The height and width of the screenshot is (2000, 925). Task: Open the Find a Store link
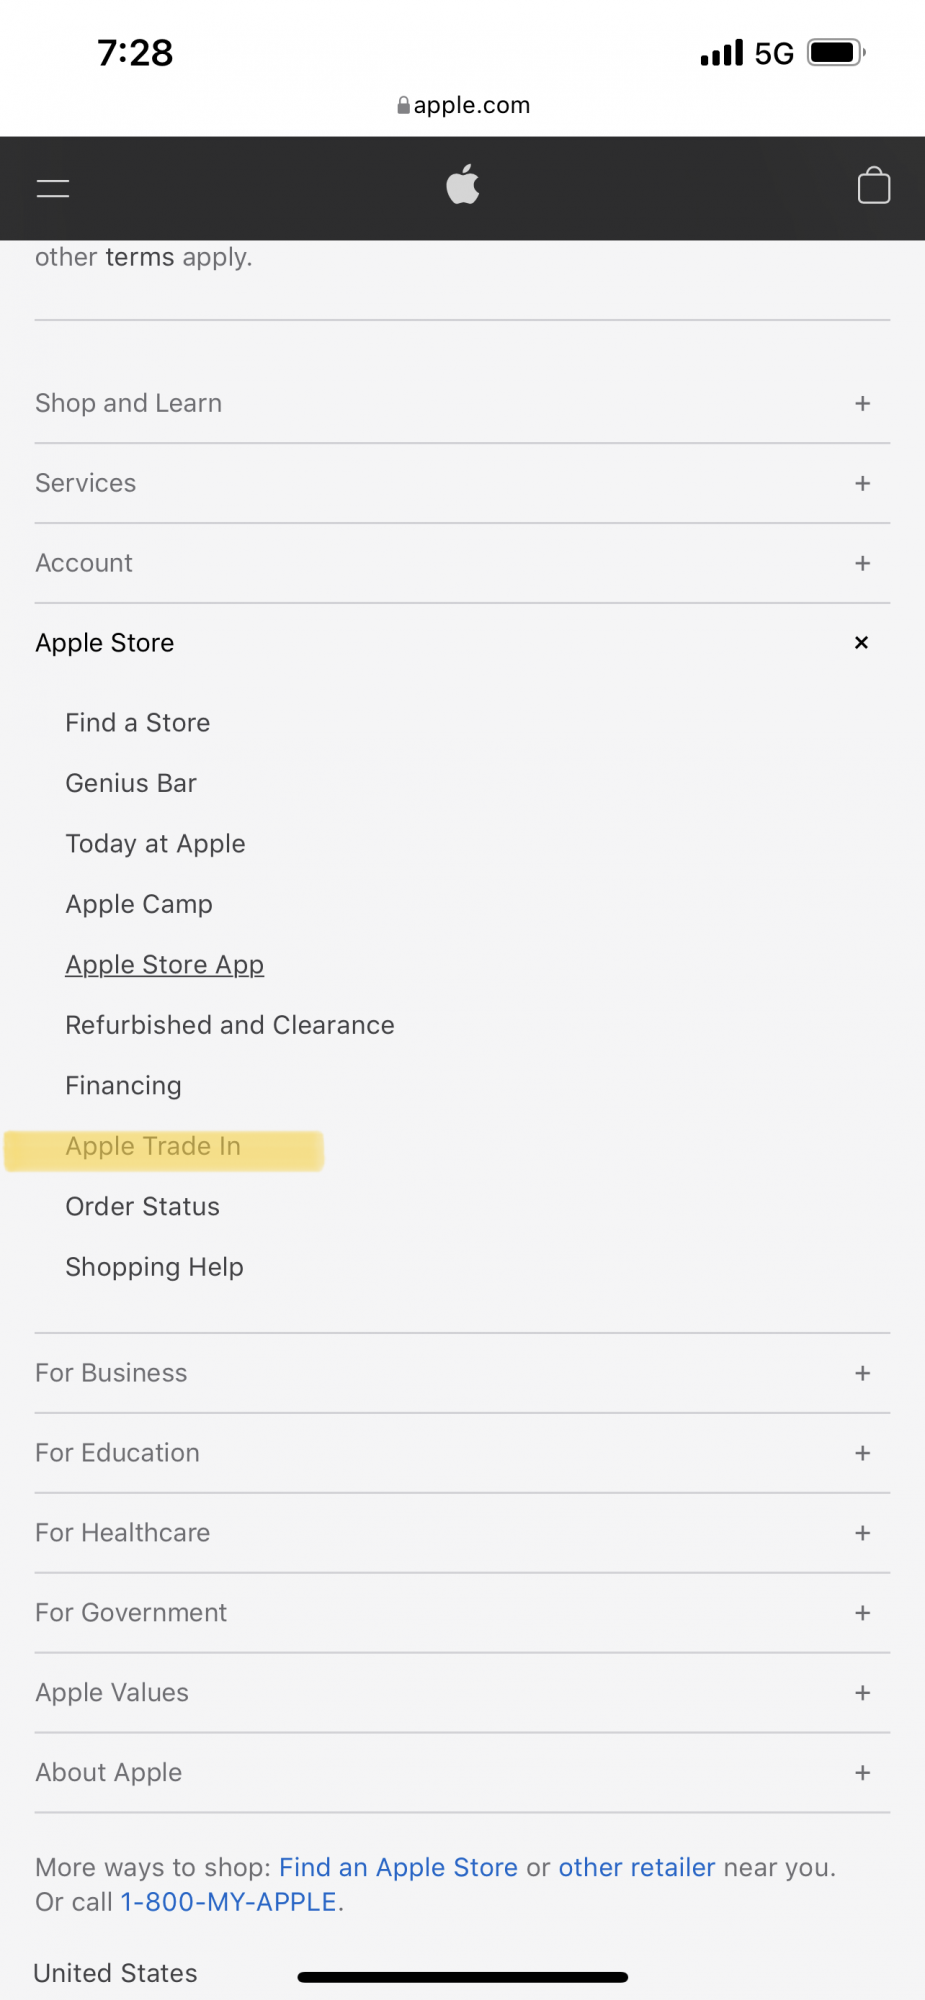tap(138, 723)
